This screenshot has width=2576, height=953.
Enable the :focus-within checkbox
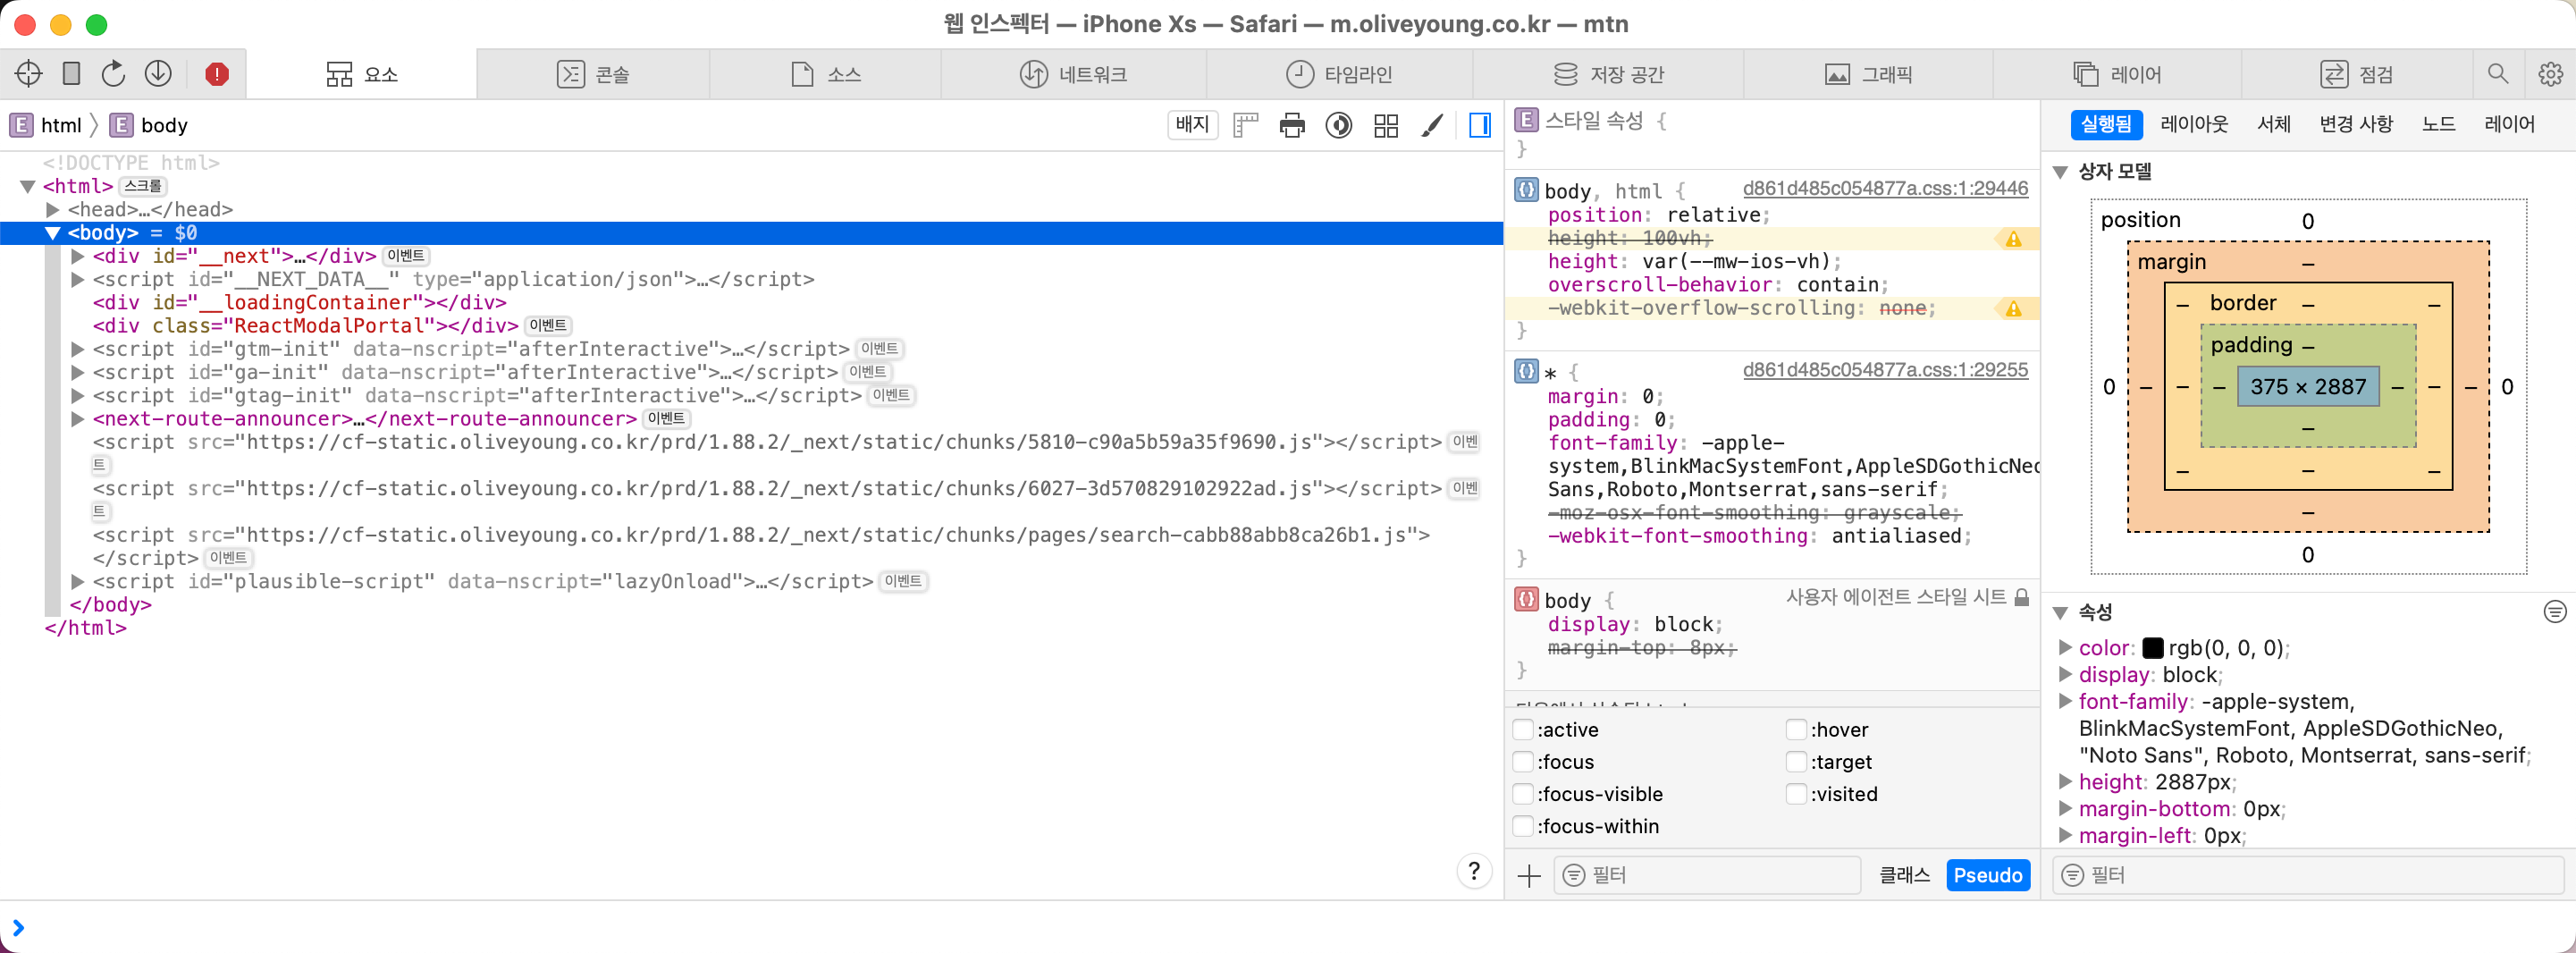(x=1523, y=825)
